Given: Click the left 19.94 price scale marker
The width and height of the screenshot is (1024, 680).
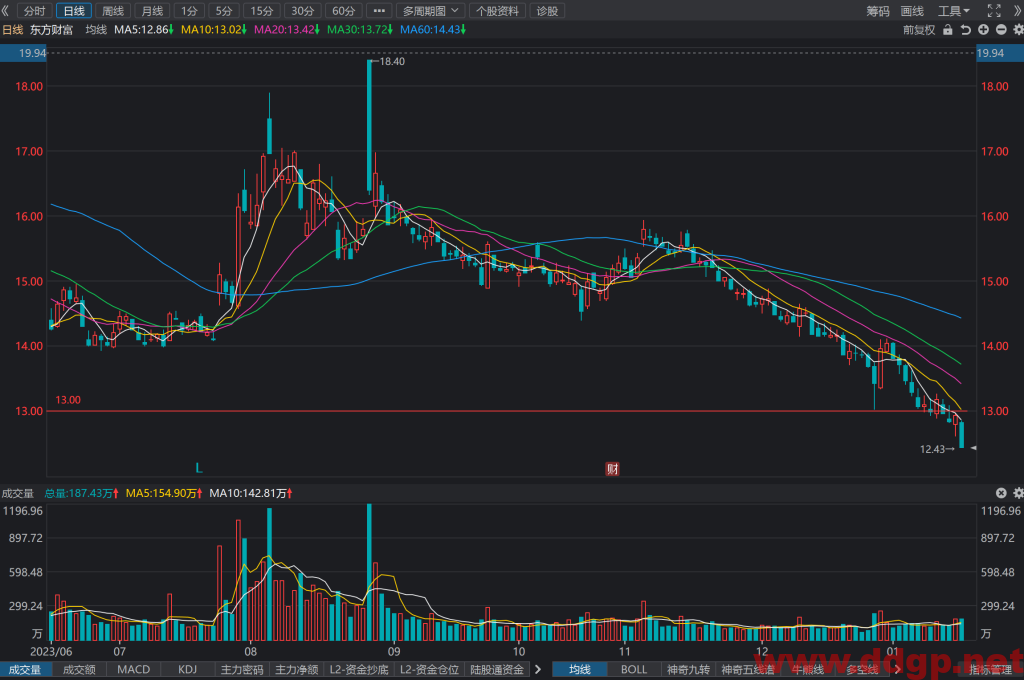Looking at the screenshot, I should pyautogui.click(x=24, y=53).
